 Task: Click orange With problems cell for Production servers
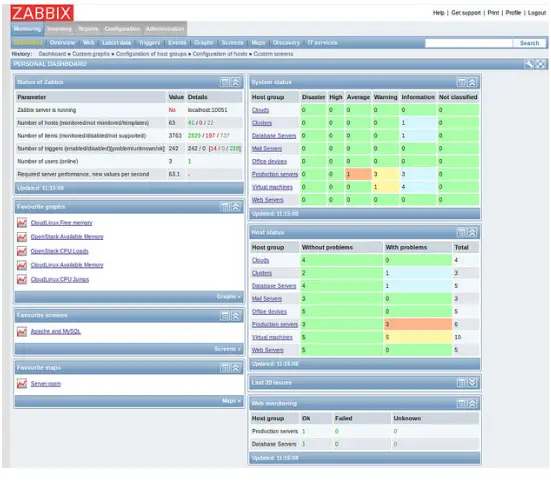tap(418, 324)
